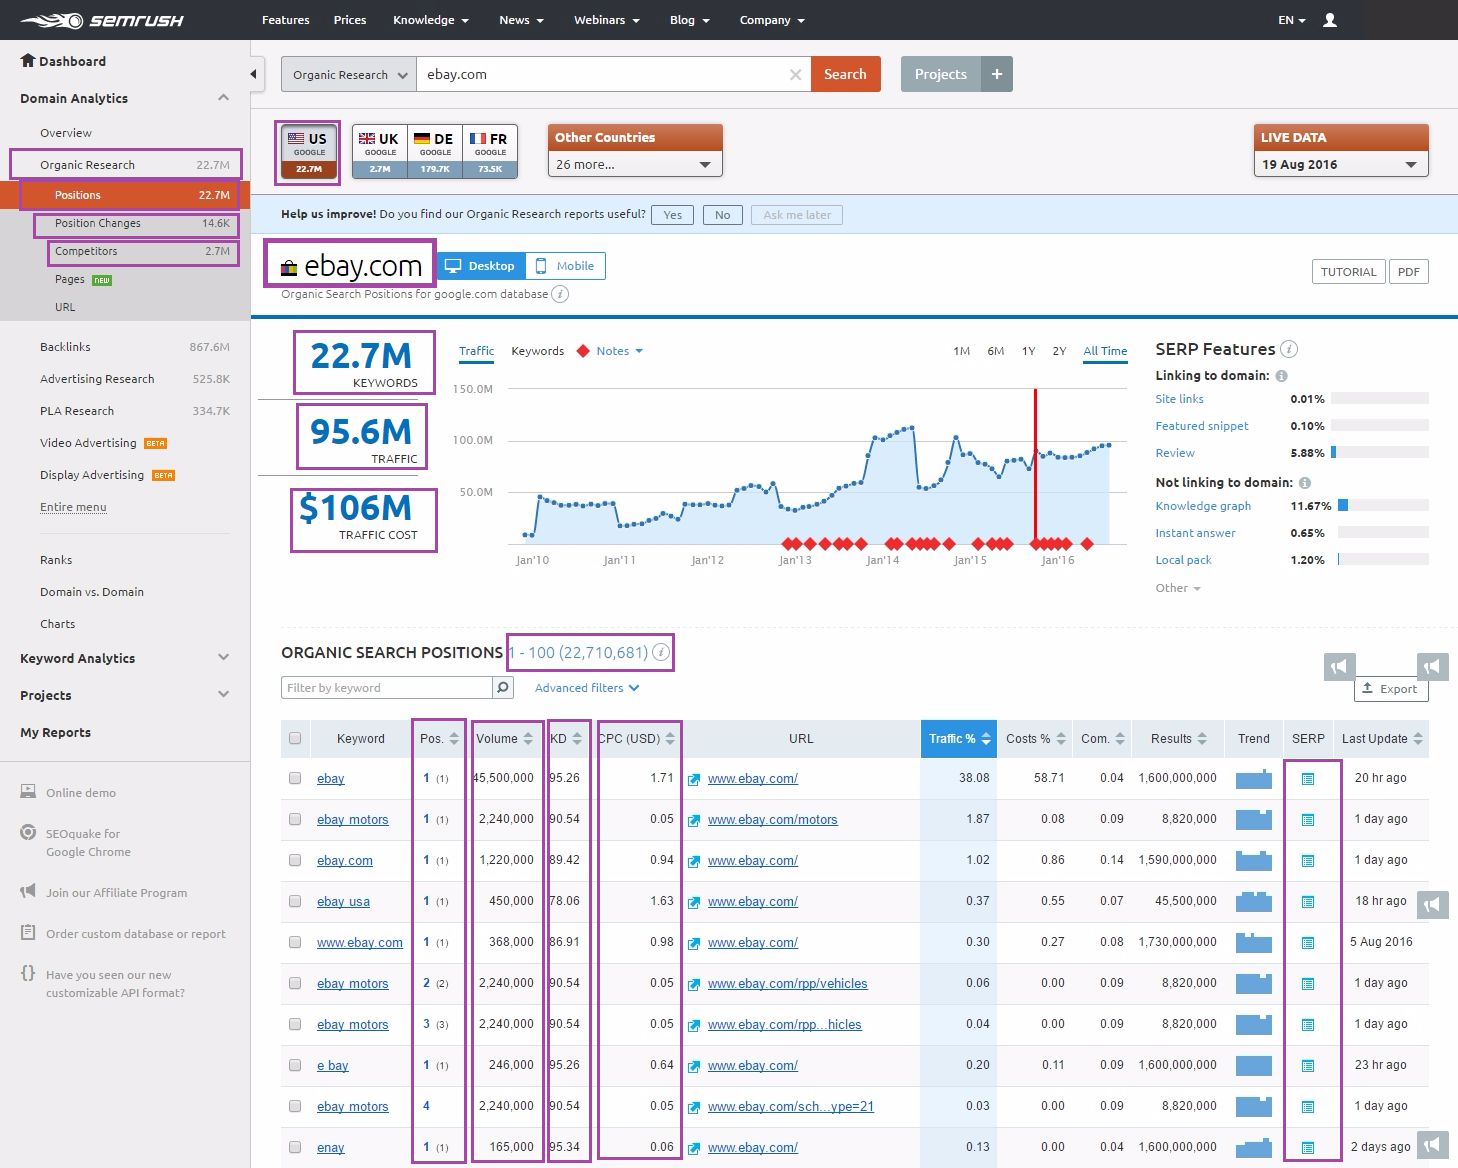Open Advanced filters dropdown
The image size is (1458, 1168).
(587, 688)
